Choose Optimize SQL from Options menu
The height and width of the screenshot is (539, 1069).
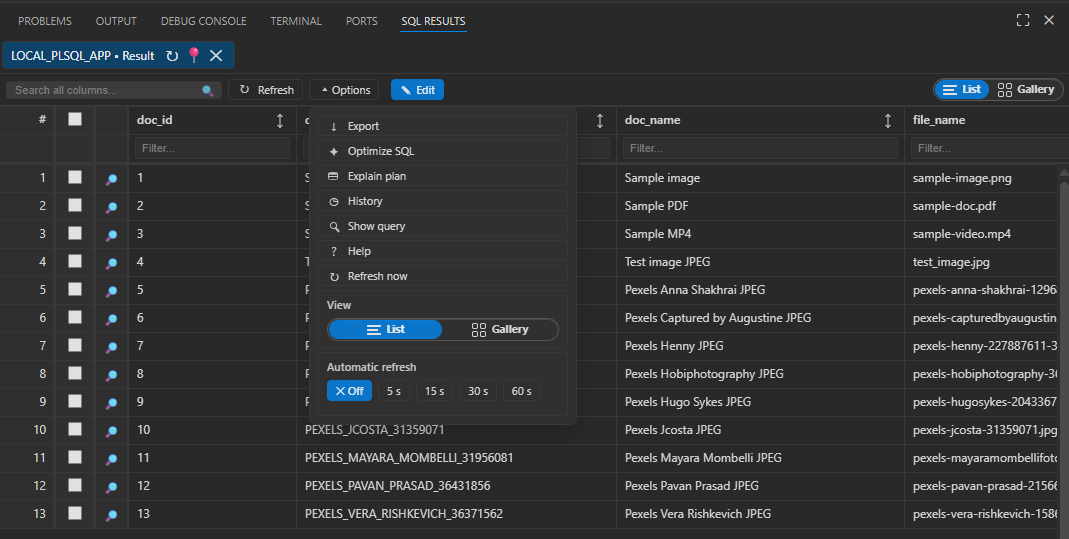tap(443, 151)
